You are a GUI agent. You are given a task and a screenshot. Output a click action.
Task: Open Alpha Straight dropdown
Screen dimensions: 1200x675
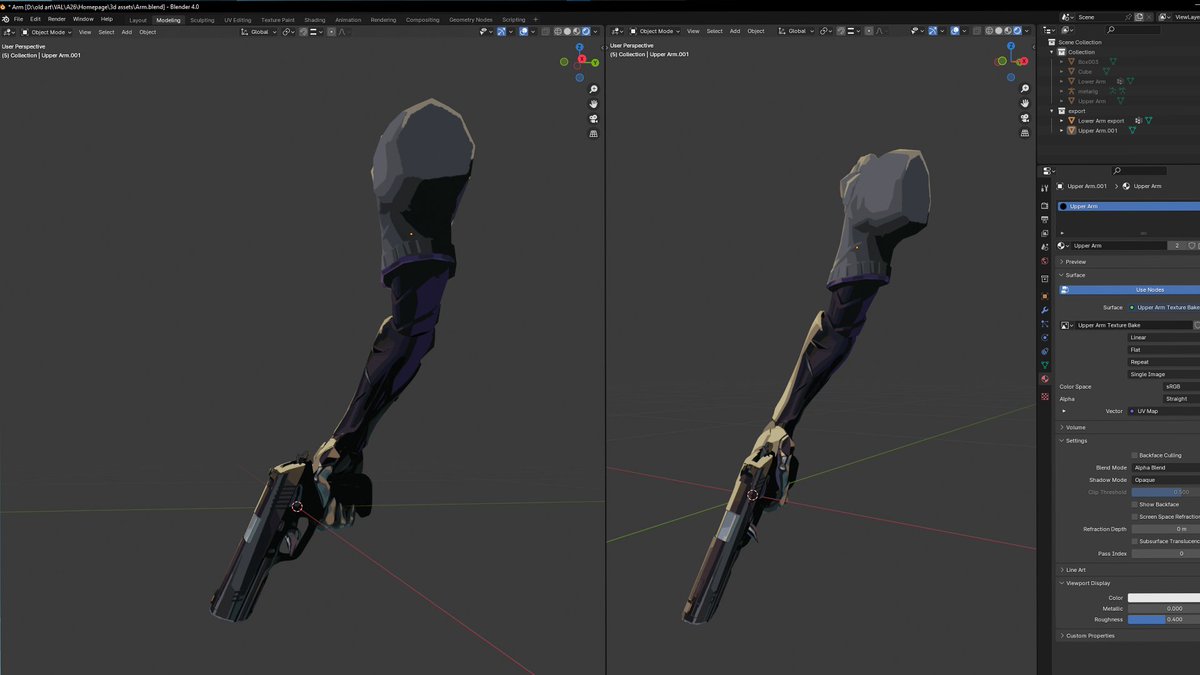1182,398
